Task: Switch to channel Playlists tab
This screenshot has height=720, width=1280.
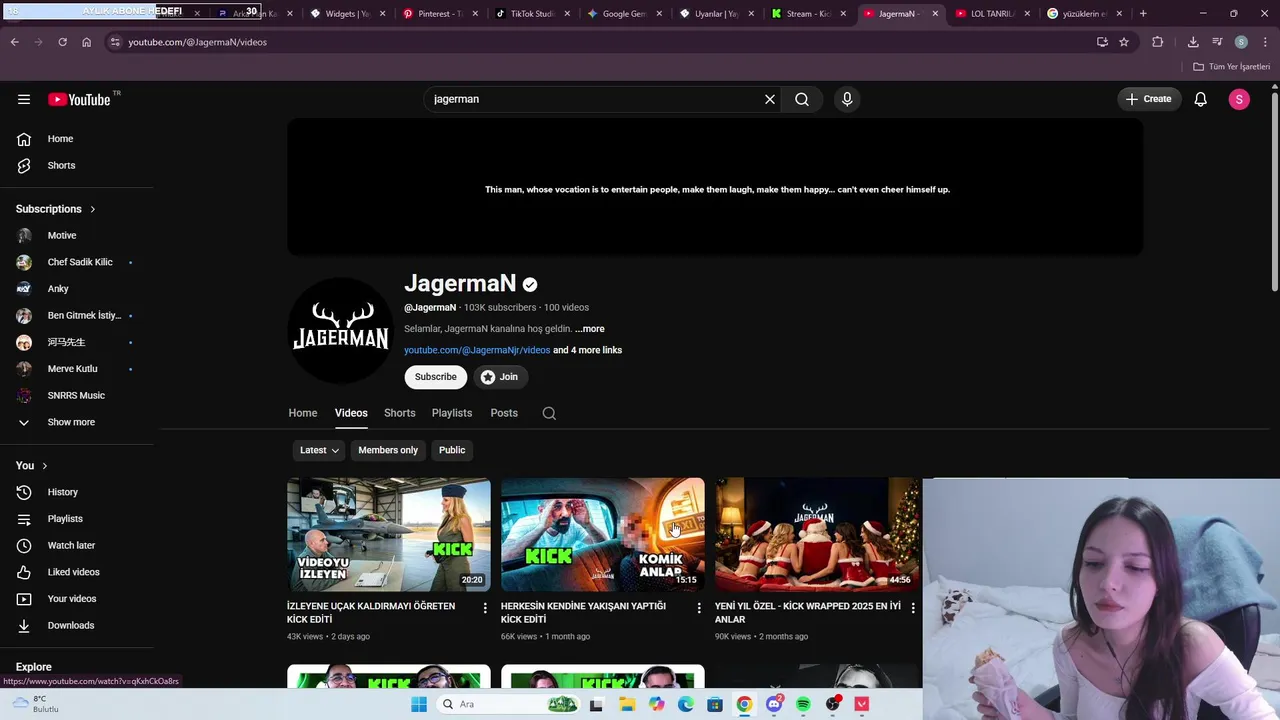Action: tap(452, 413)
